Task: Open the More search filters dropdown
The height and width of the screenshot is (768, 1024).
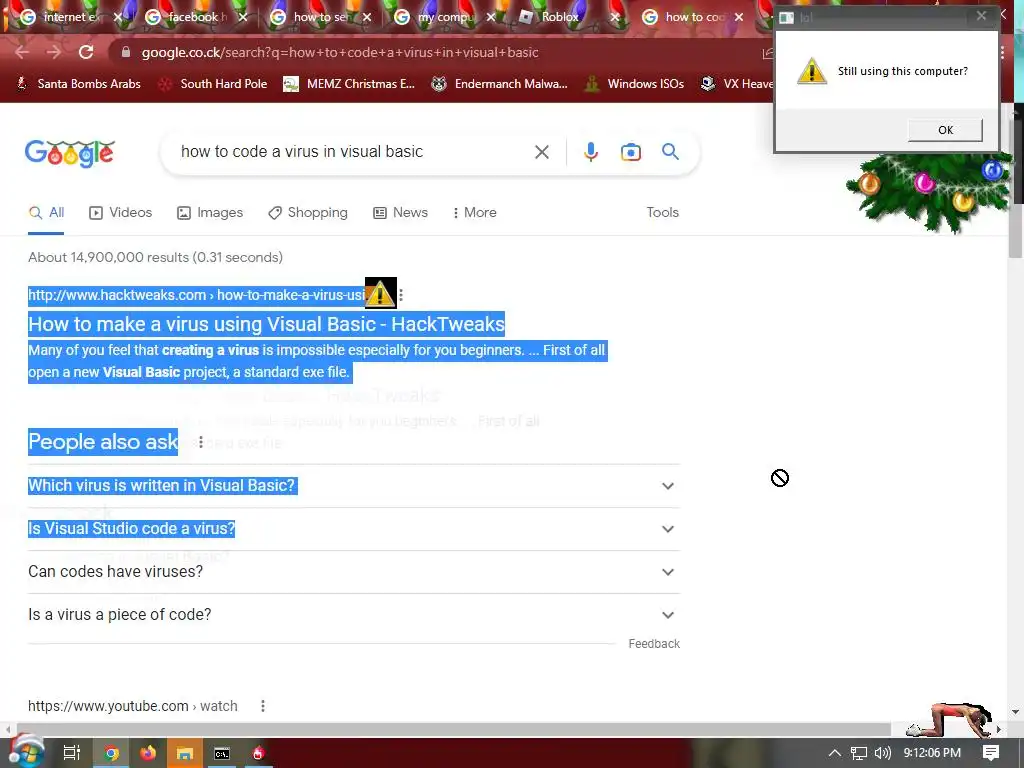Action: [x=475, y=213]
